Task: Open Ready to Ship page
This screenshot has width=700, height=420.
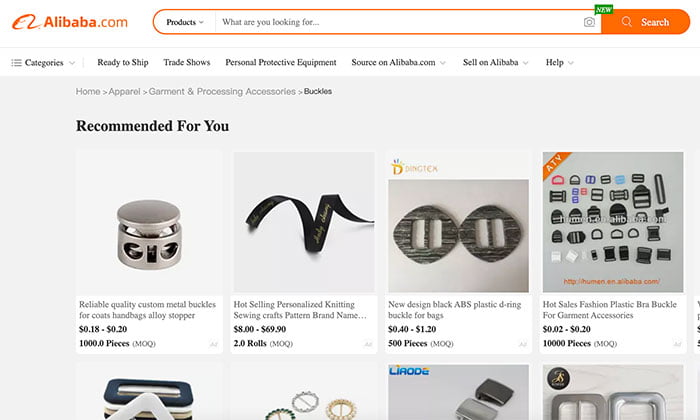Action: point(123,62)
